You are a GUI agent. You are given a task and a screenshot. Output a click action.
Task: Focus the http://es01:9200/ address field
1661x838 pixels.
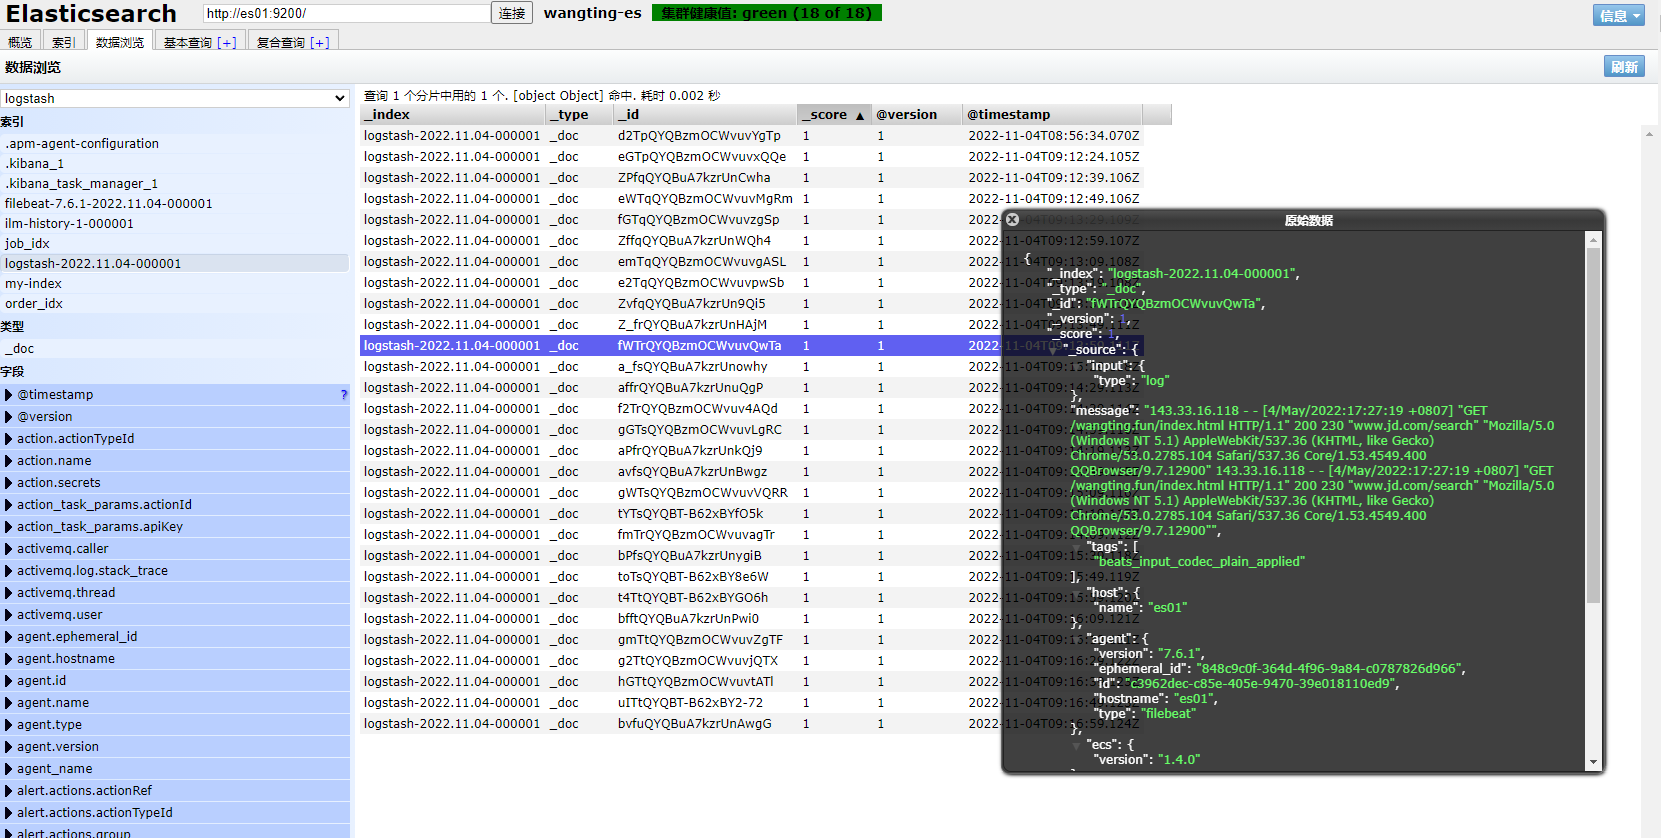click(x=346, y=13)
